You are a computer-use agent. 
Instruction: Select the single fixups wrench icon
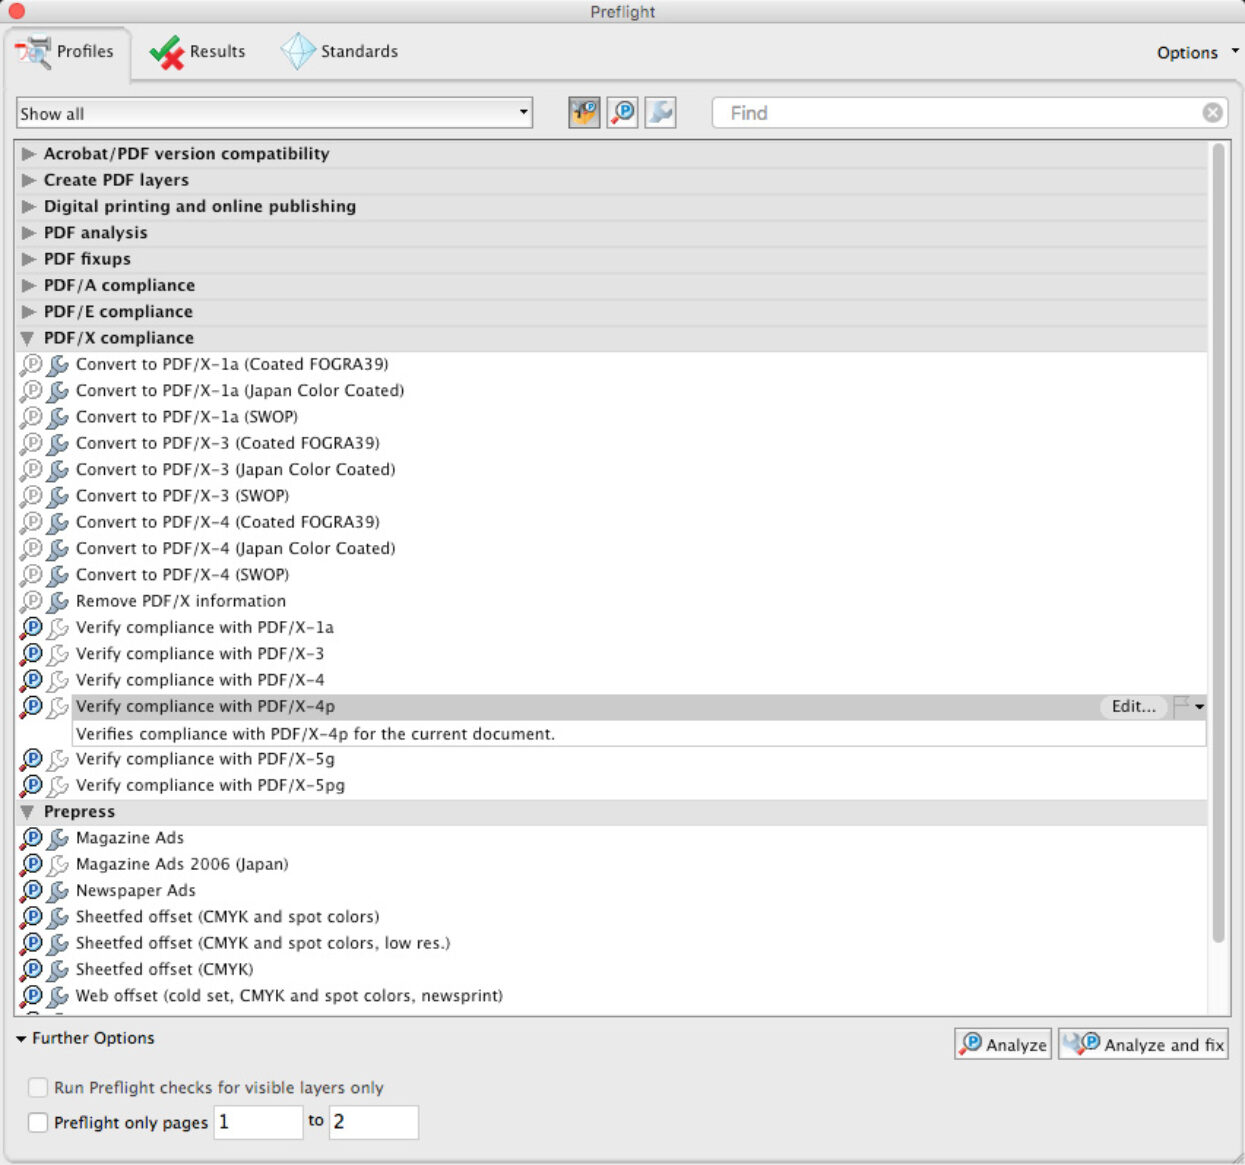pyautogui.click(x=660, y=113)
